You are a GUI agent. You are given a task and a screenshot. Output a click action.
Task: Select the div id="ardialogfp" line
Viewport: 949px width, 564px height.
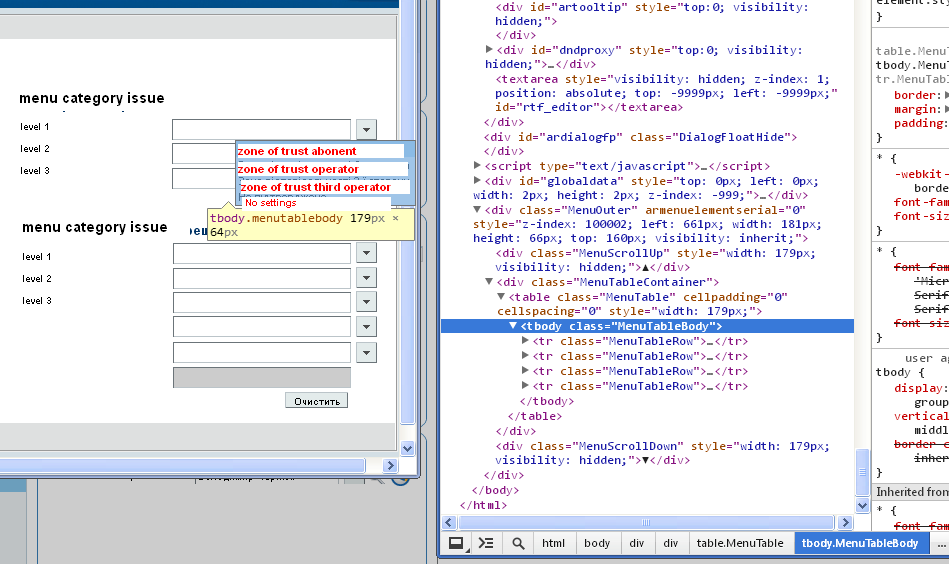pos(640,137)
